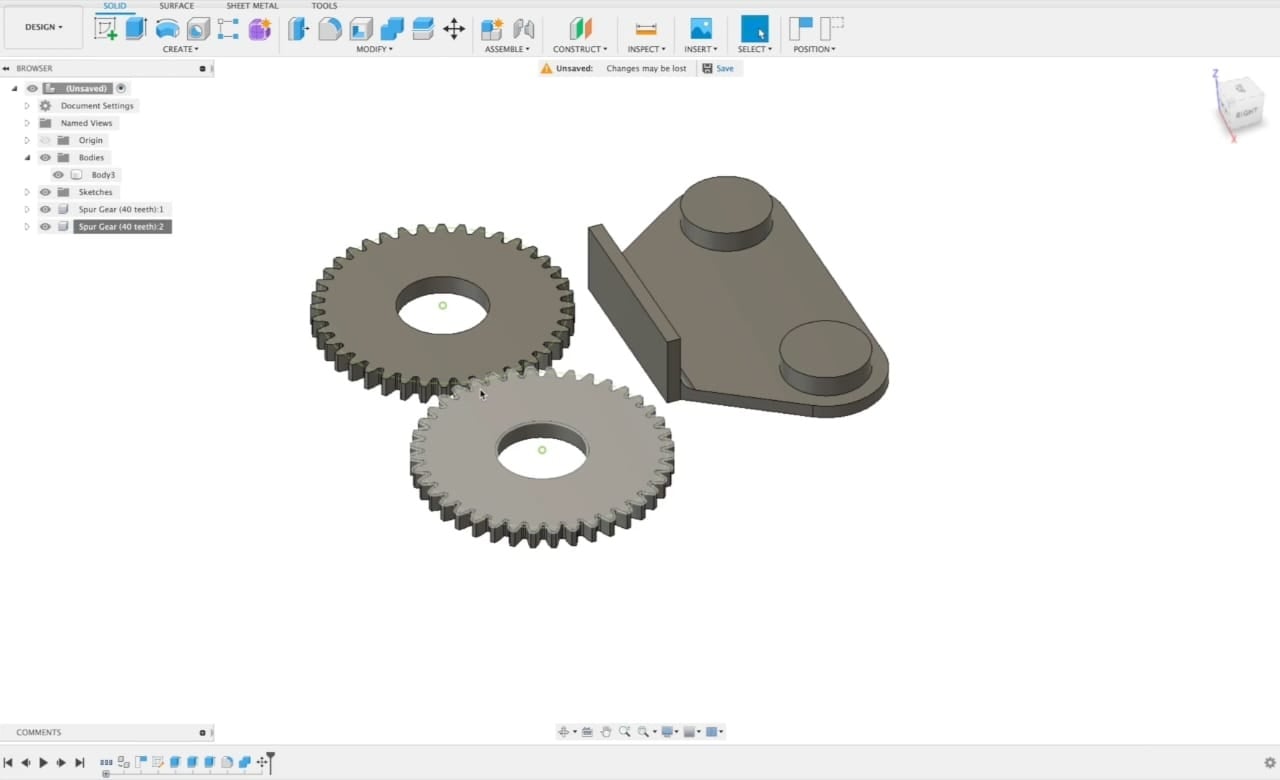1280x780 pixels.
Task: Open the CREATE dropdown menu
Action: 181,49
